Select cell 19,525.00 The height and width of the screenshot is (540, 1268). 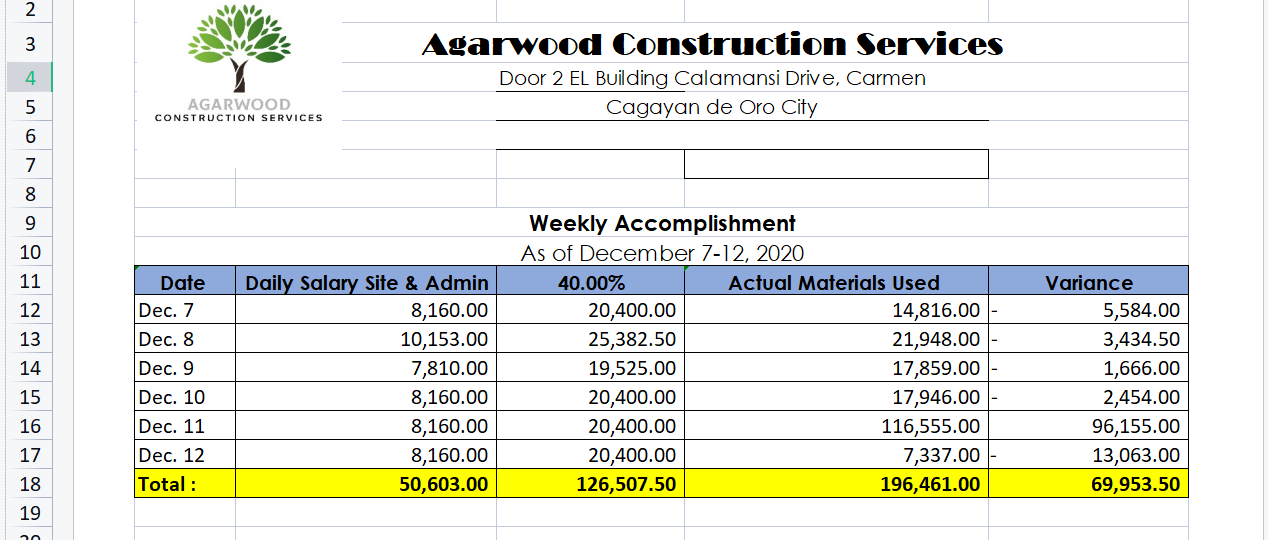pyautogui.click(x=591, y=368)
